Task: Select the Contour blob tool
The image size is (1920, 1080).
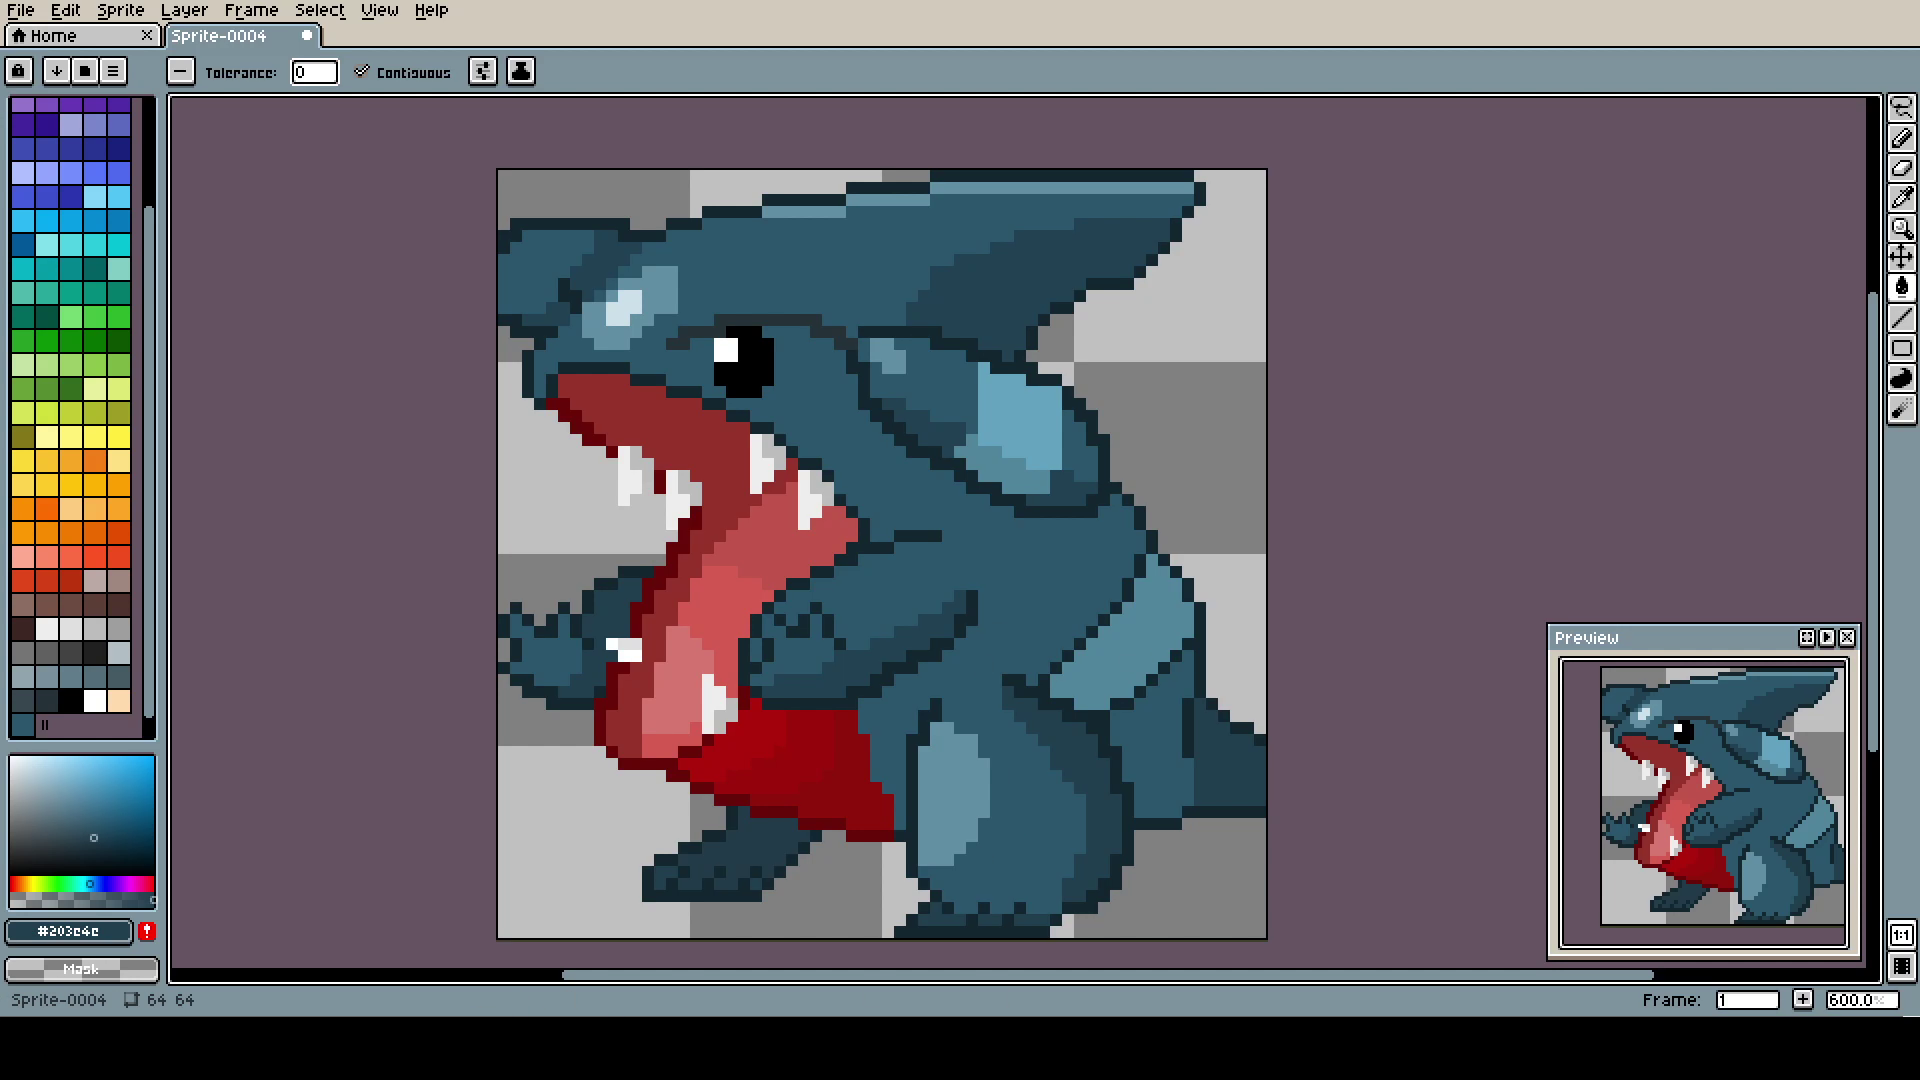Action: (1901, 378)
